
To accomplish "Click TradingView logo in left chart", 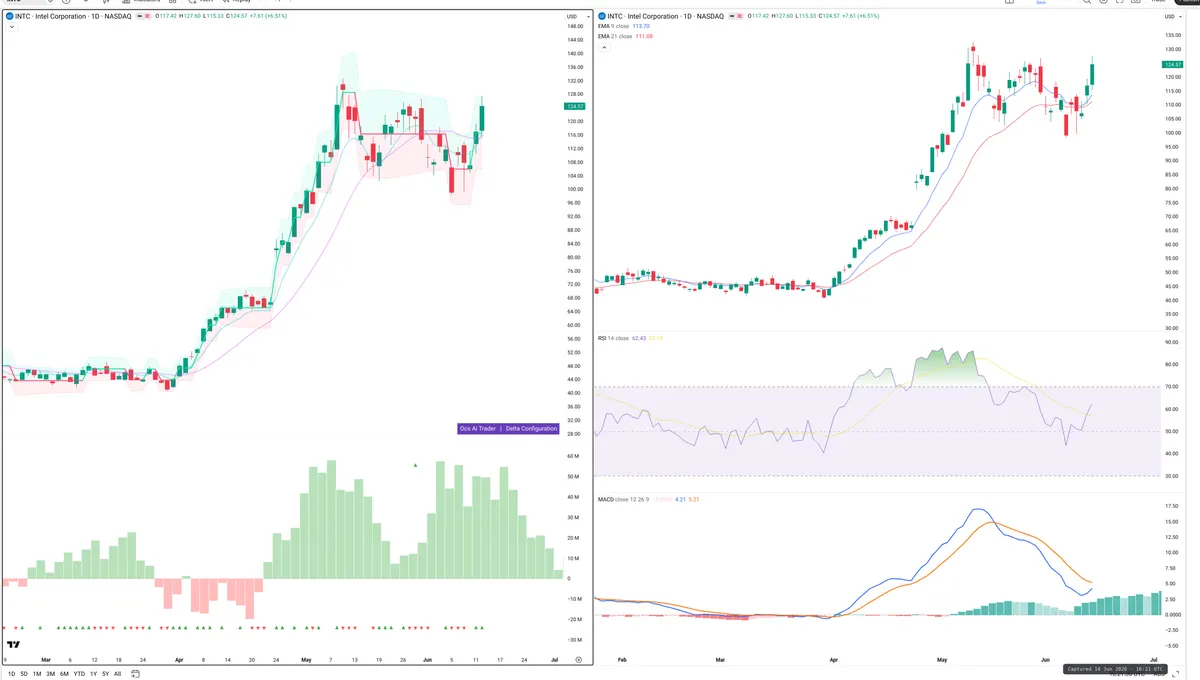I will (14, 646).
